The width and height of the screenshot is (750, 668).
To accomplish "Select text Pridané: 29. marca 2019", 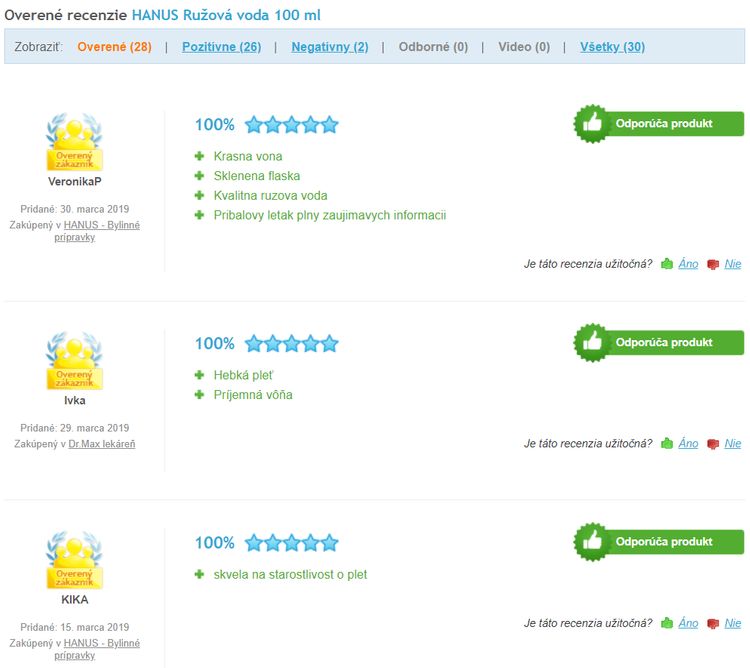I will (x=75, y=428).
